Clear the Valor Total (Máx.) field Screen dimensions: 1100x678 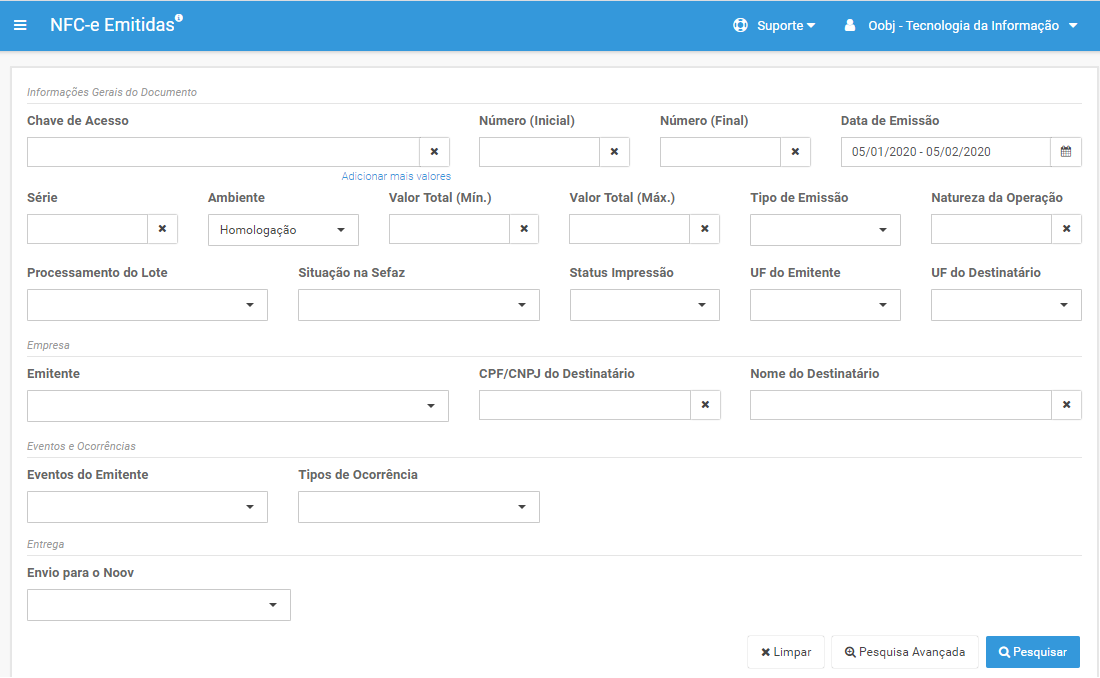[705, 229]
